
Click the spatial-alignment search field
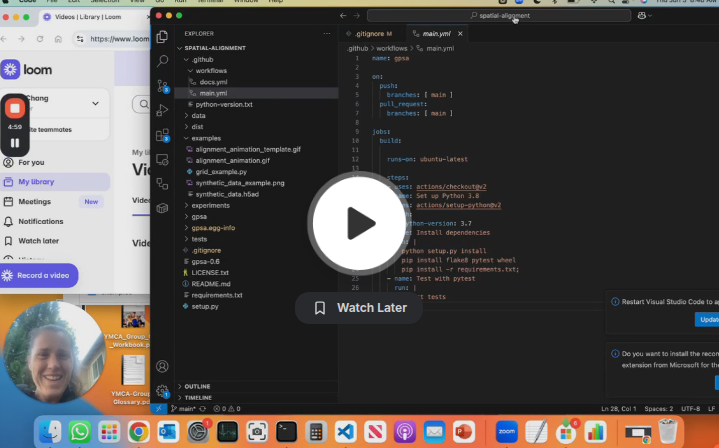499,16
